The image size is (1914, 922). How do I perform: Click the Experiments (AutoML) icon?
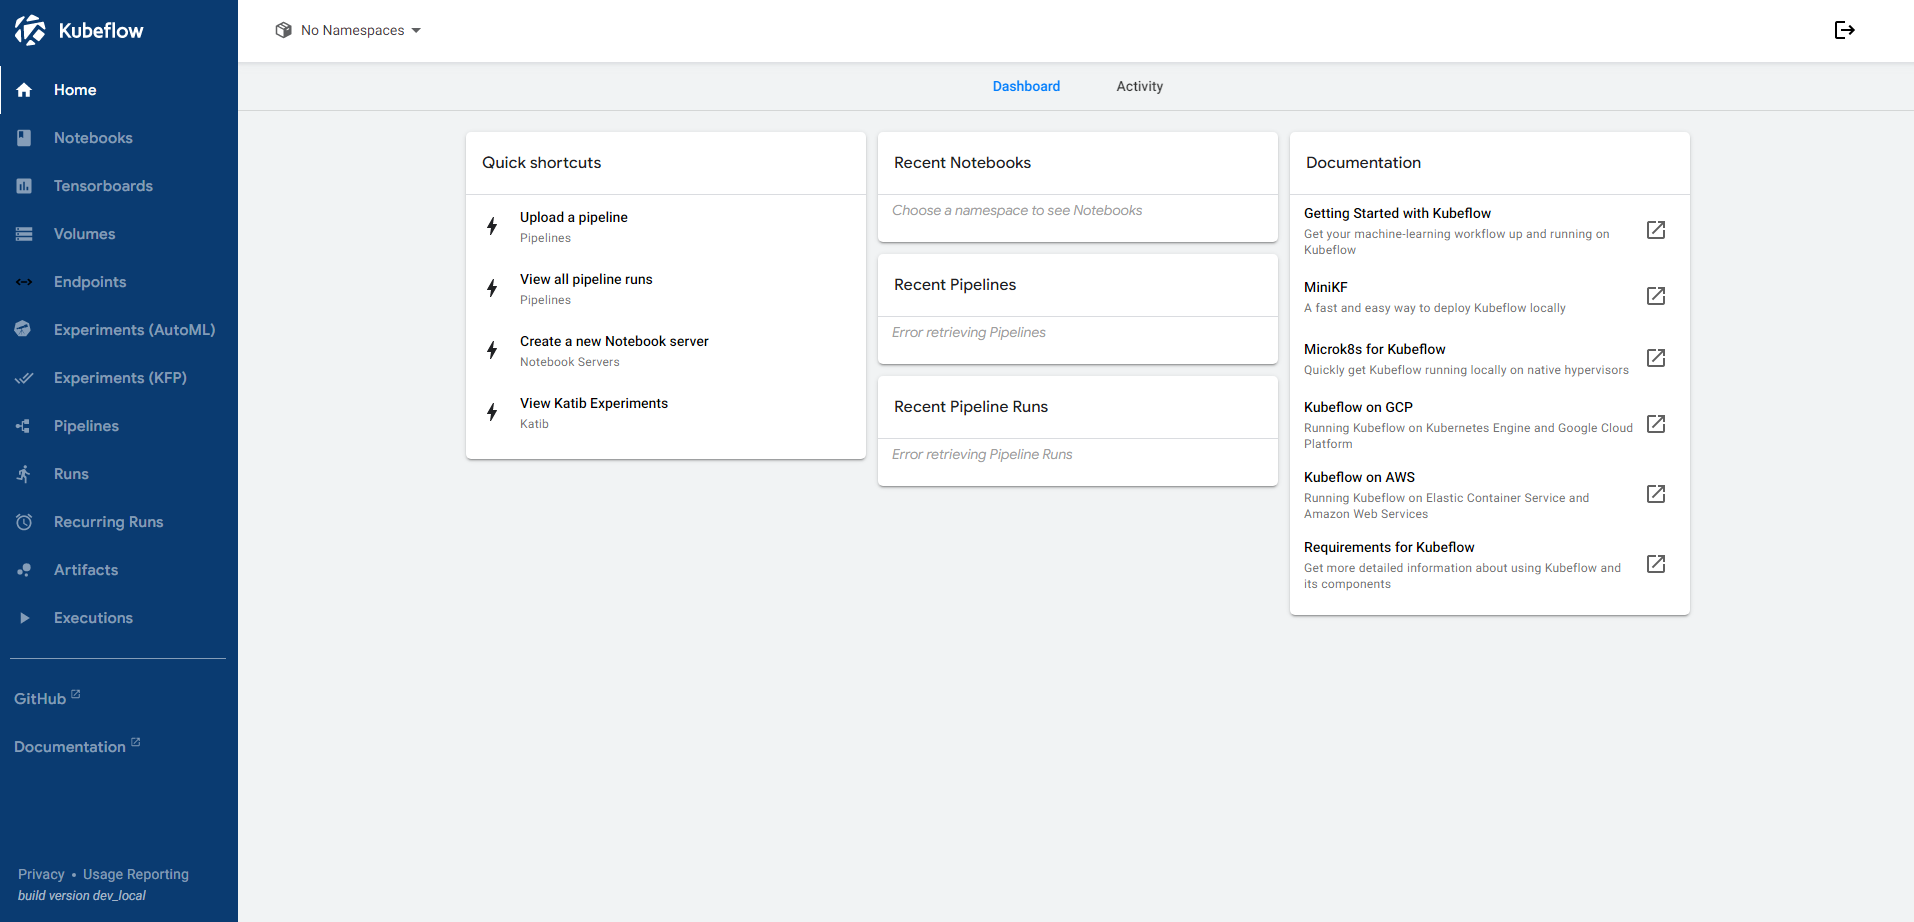coord(24,329)
